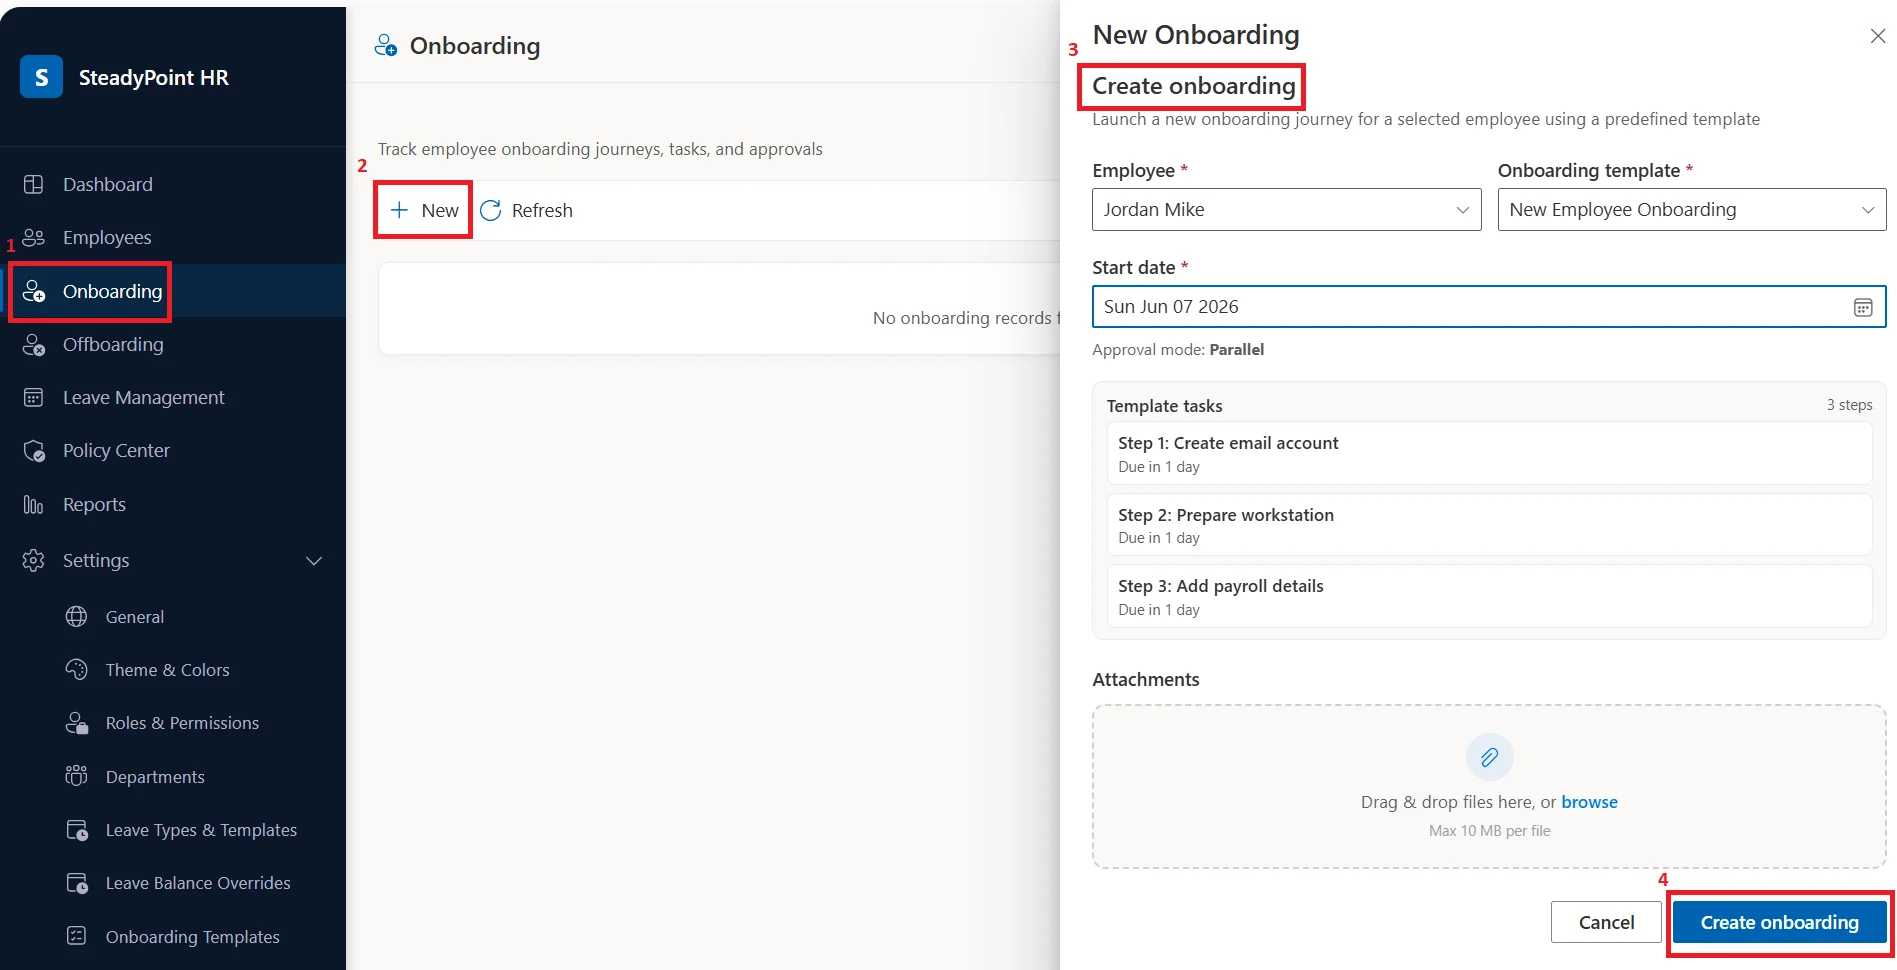
Task: Click the Dashboard sidebar icon
Action: [x=34, y=184]
